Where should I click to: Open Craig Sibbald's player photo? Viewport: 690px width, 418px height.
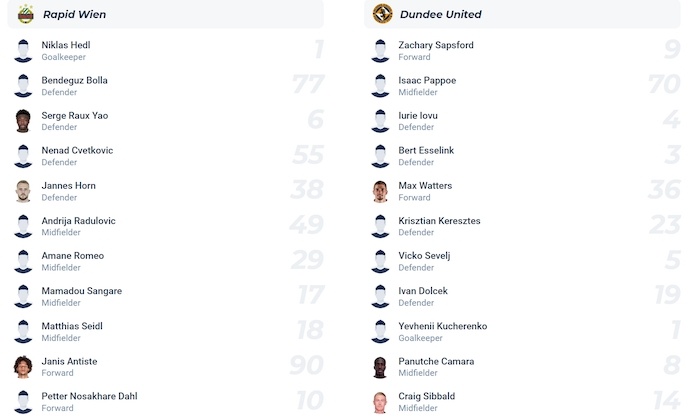tap(380, 402)
